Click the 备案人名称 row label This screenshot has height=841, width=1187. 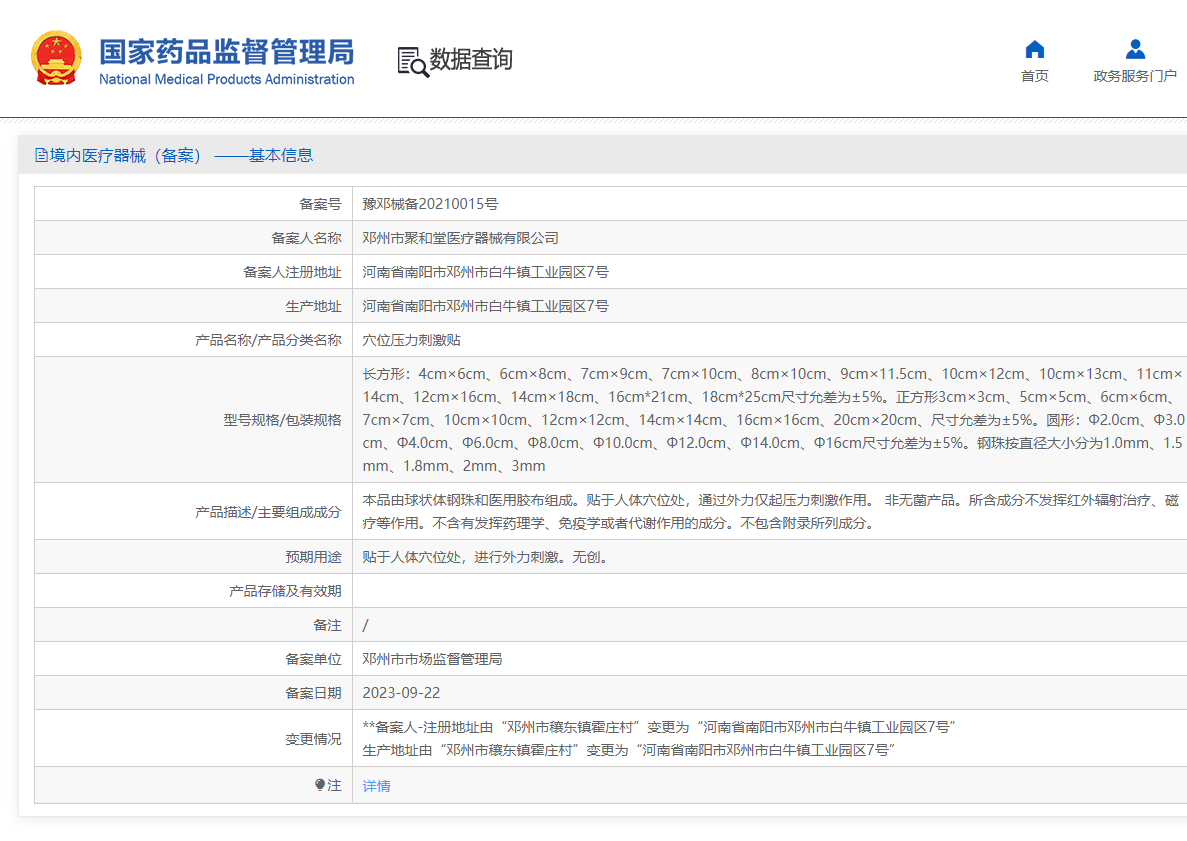307,238
